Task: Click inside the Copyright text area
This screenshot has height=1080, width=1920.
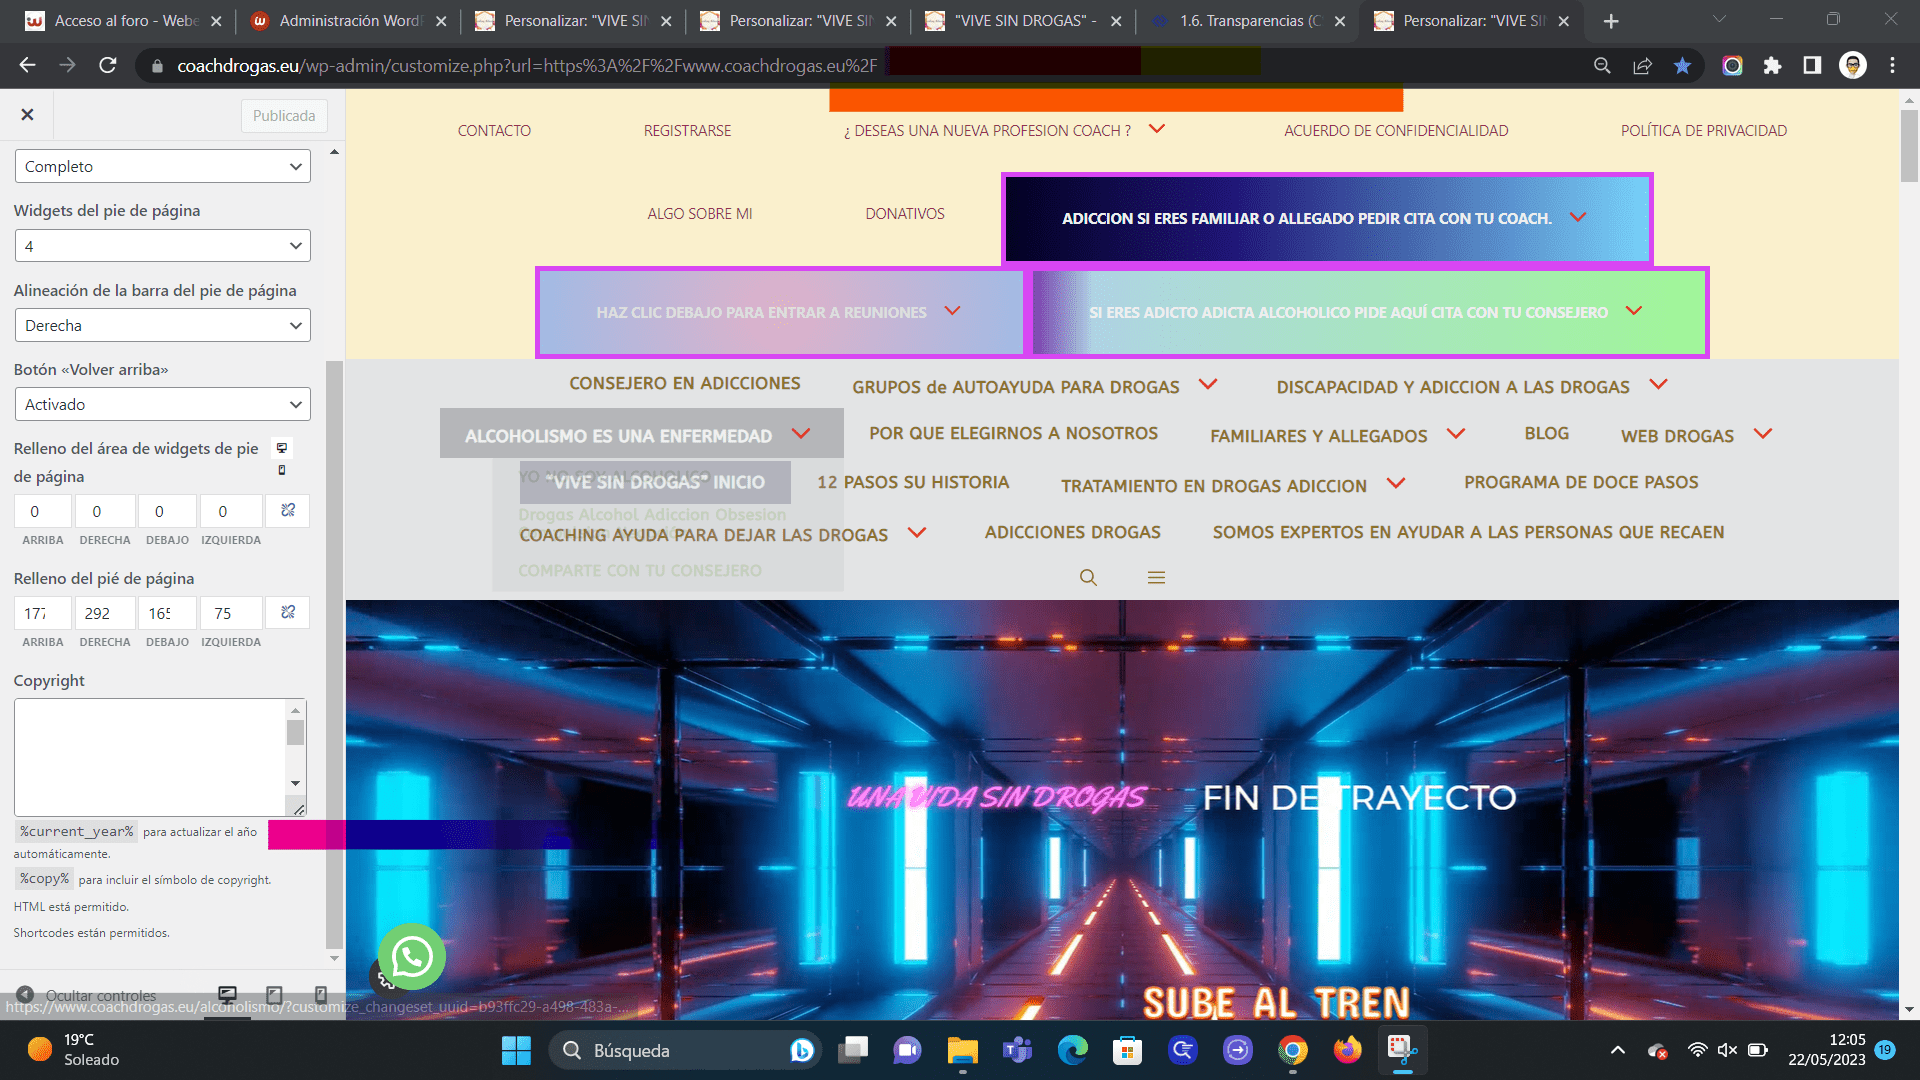Action: [151, 757]
